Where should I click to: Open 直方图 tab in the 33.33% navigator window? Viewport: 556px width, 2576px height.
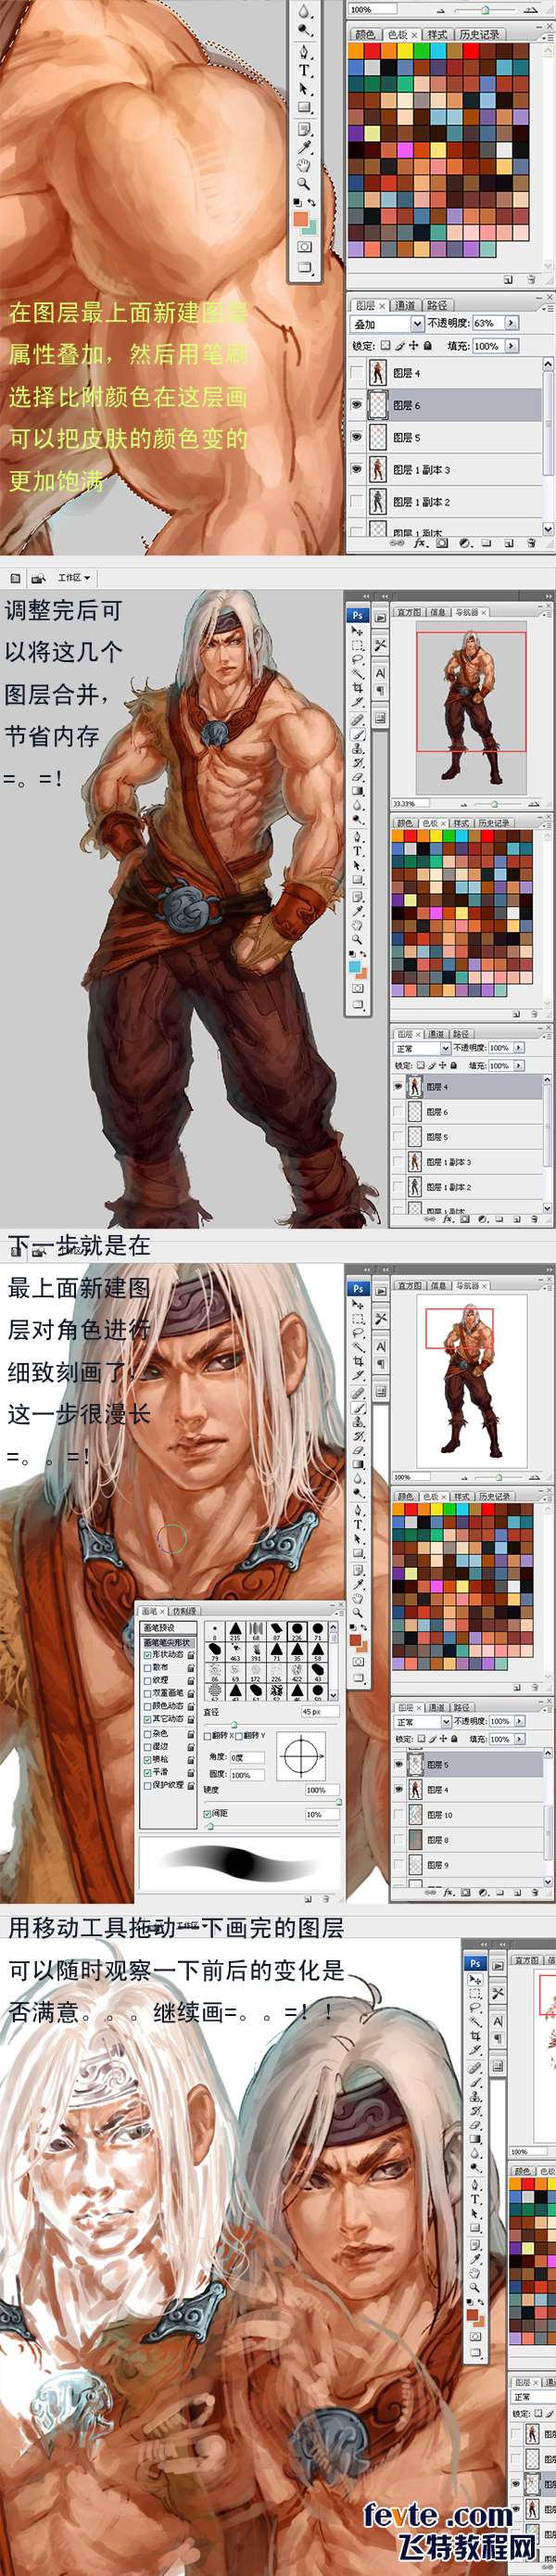click(x=410, y=612)
